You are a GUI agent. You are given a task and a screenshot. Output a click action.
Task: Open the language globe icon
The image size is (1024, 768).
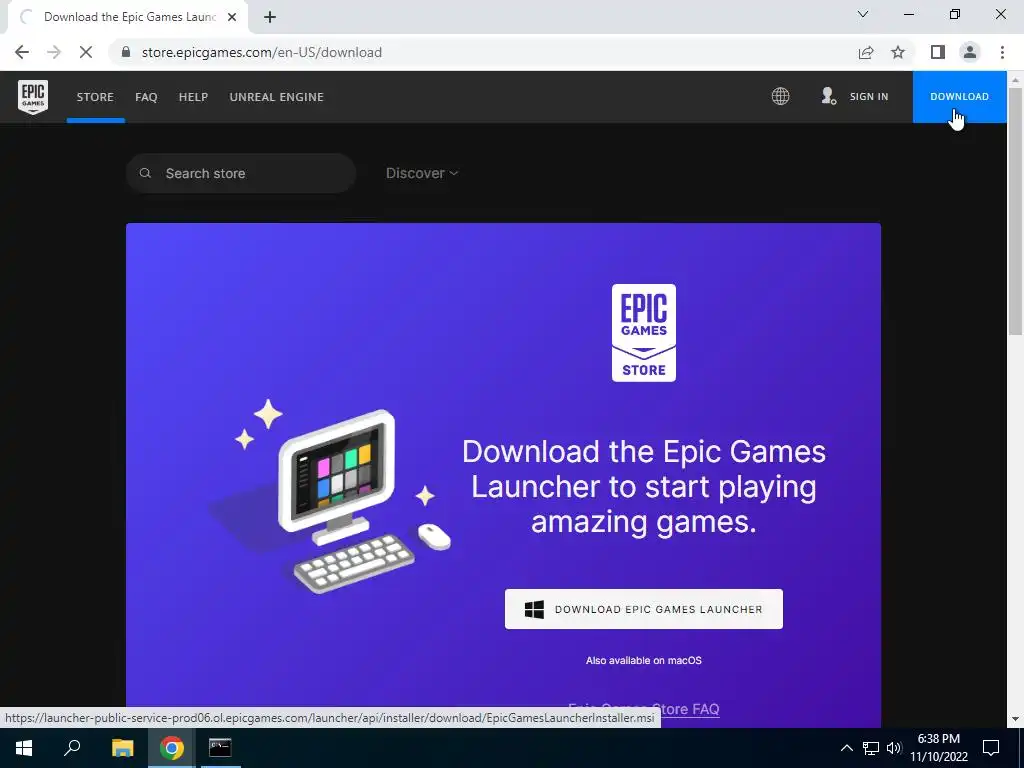(x=780, y=97)
